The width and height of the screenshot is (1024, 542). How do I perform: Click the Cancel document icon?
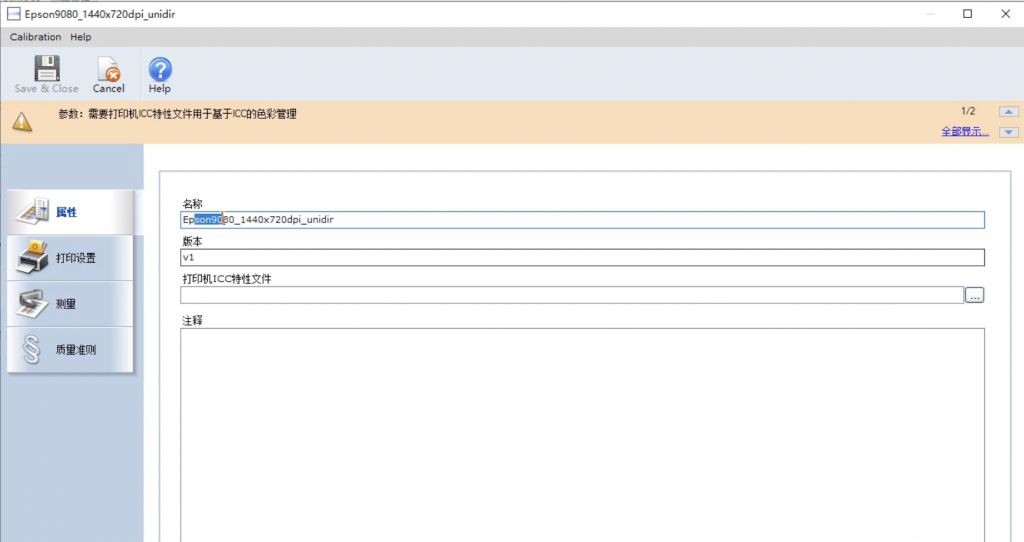[108, 69]
